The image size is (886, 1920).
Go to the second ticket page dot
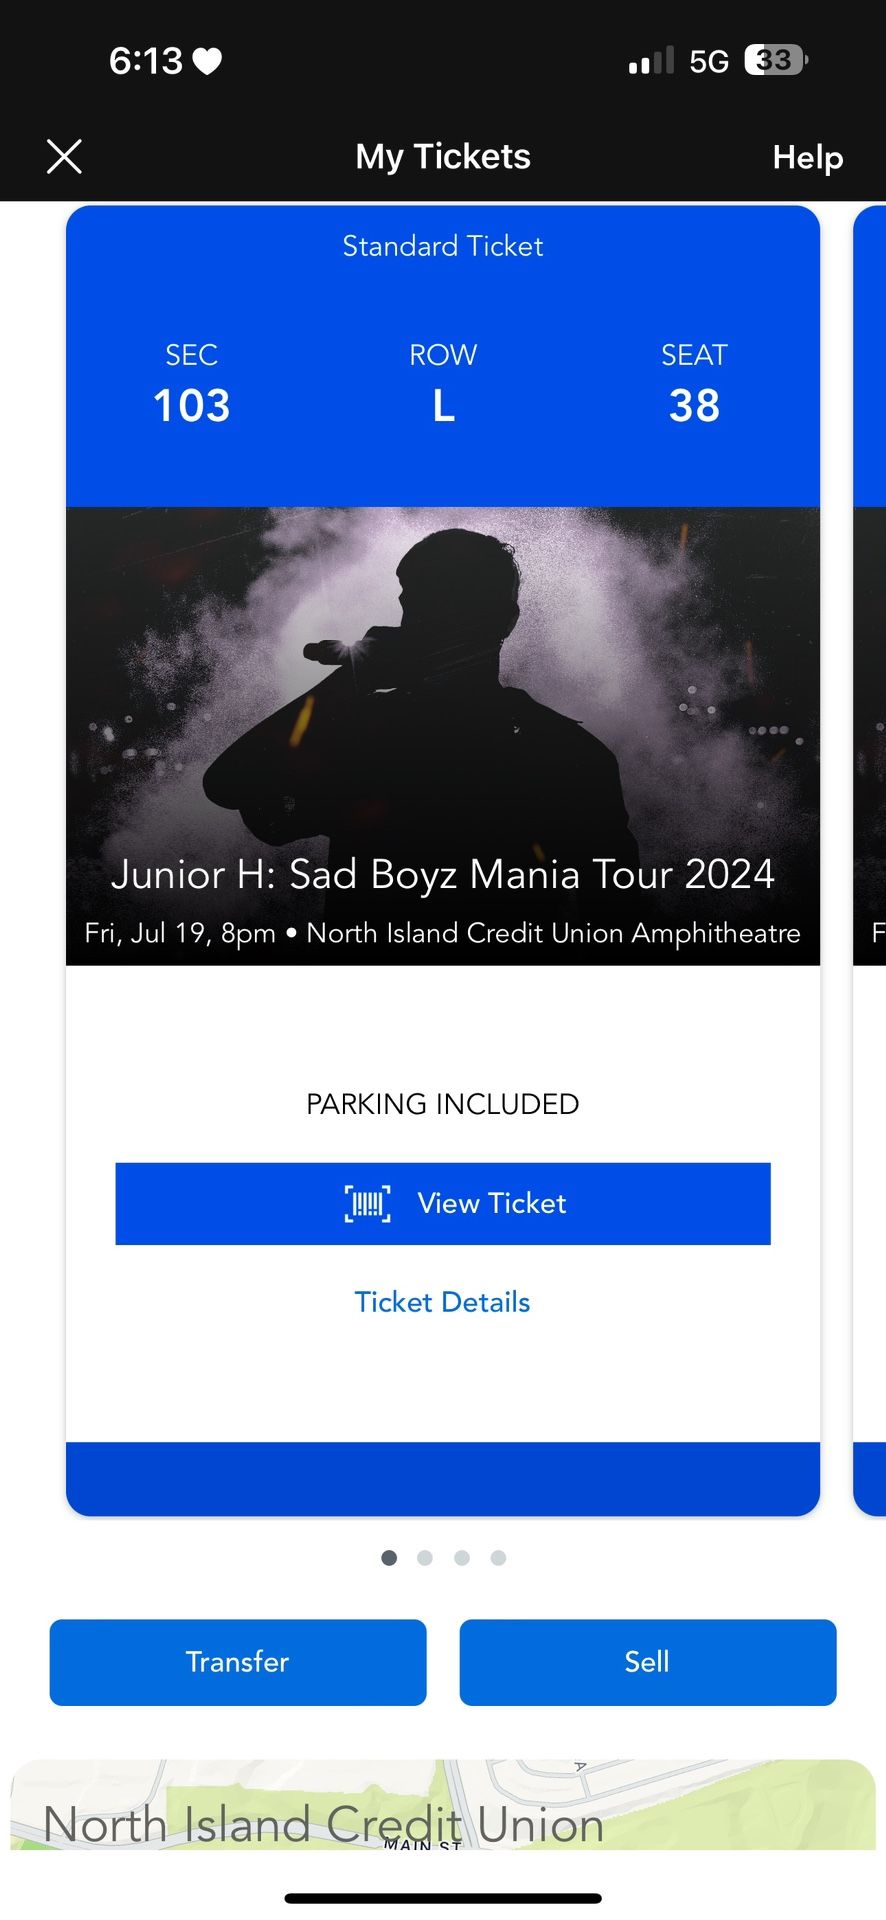425,1557
